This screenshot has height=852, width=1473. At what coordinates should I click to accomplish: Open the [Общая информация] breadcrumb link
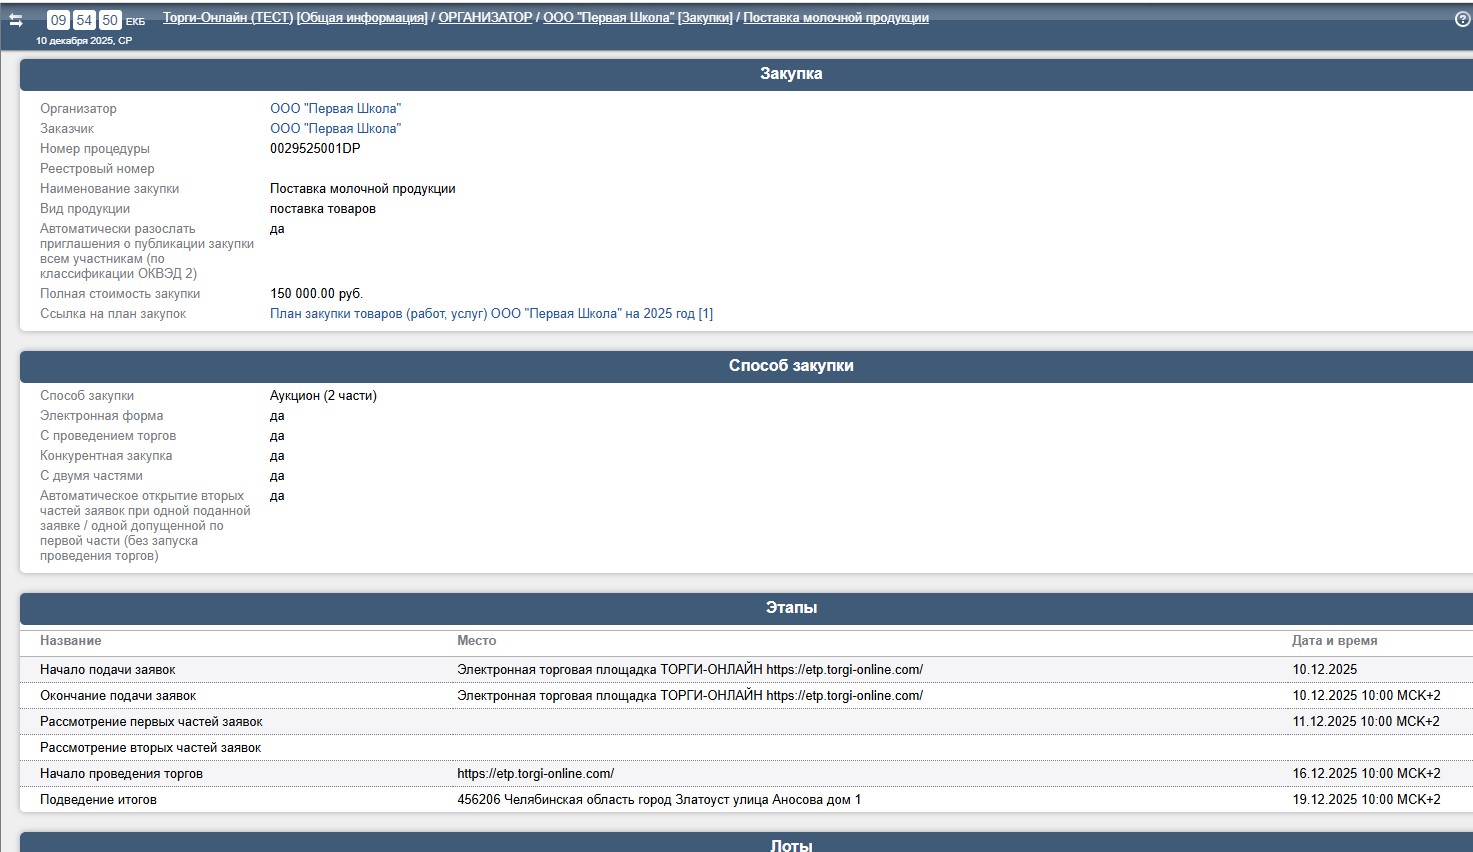[x=362, y=18]
